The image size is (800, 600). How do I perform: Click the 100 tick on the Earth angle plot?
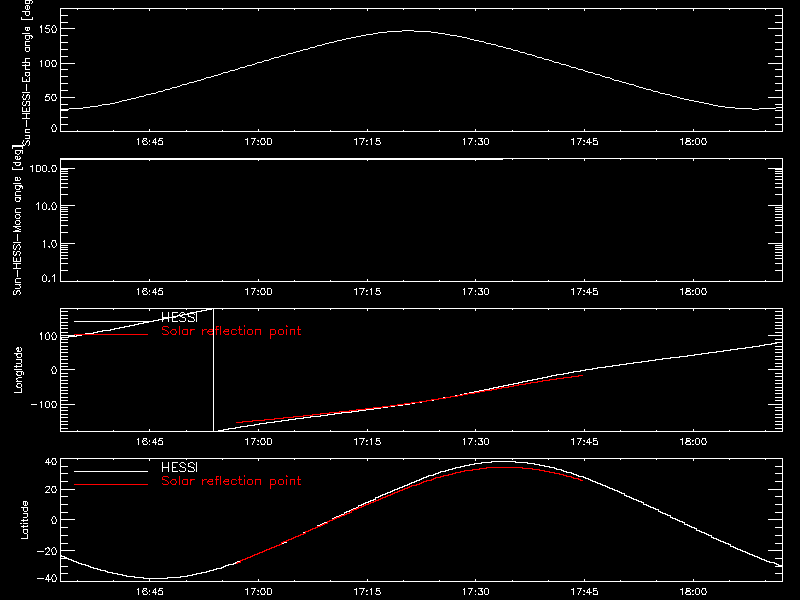(48, 64)
